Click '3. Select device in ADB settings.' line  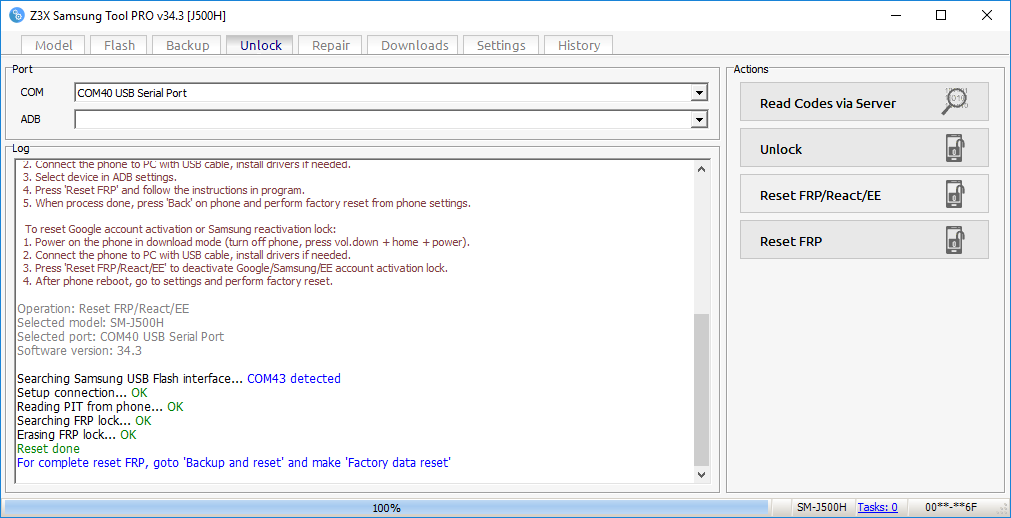[99, 177]
